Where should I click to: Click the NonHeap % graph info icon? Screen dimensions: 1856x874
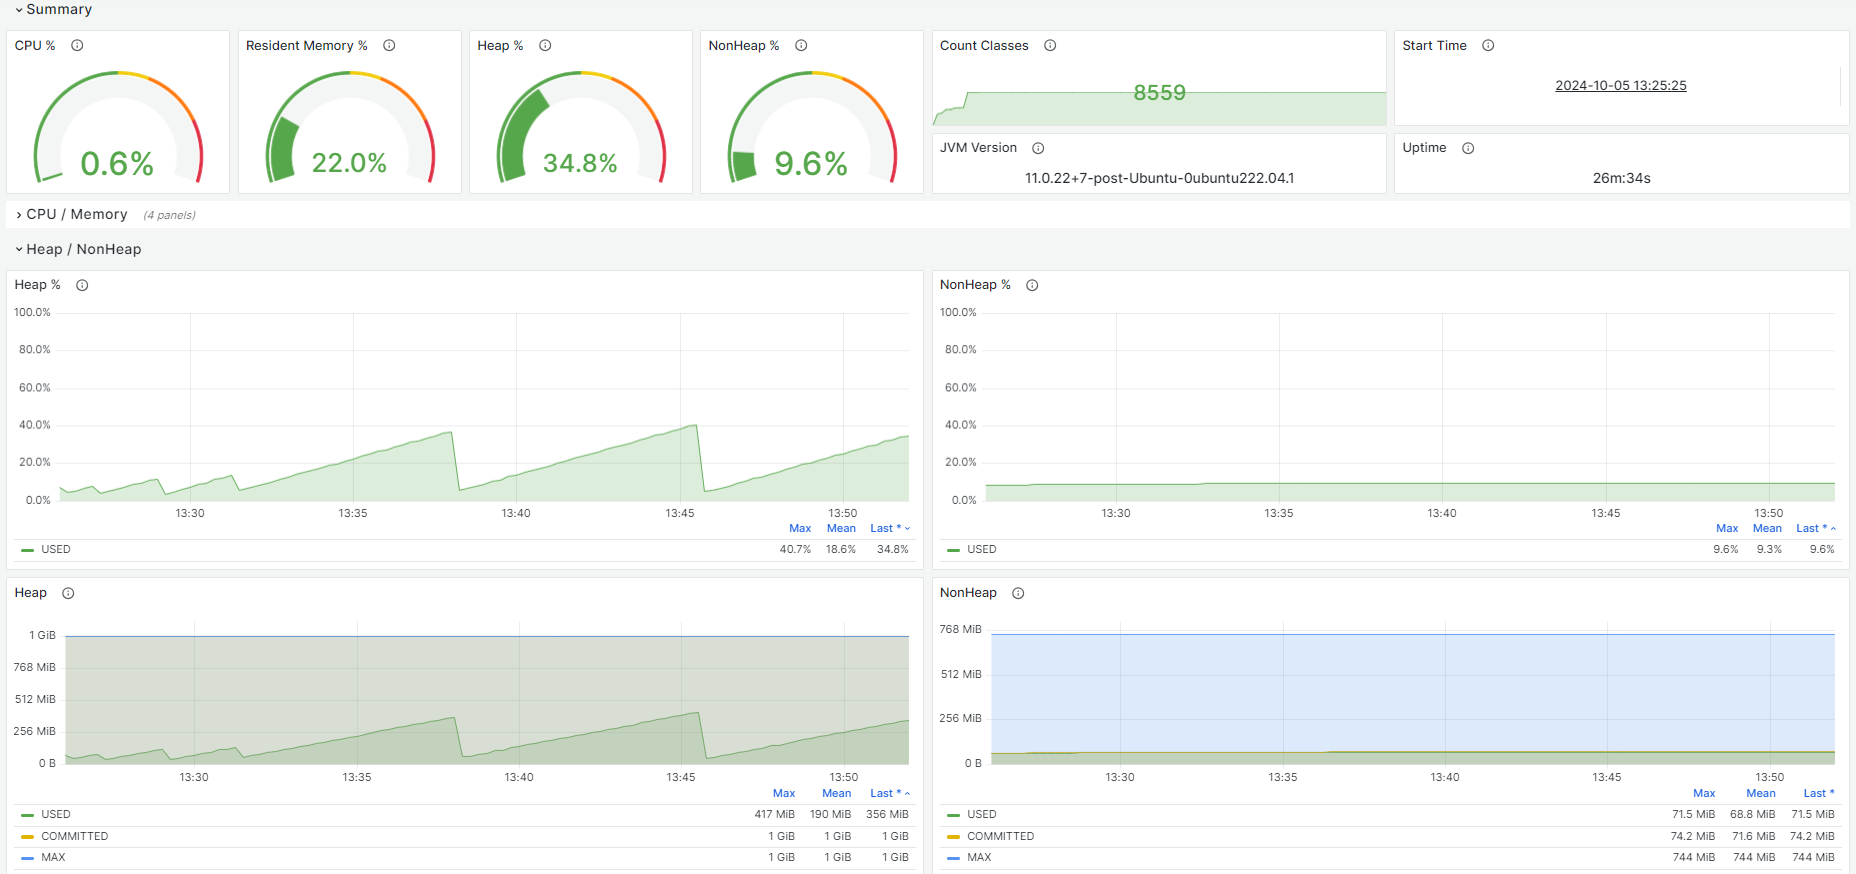(x=1032, y=285)
